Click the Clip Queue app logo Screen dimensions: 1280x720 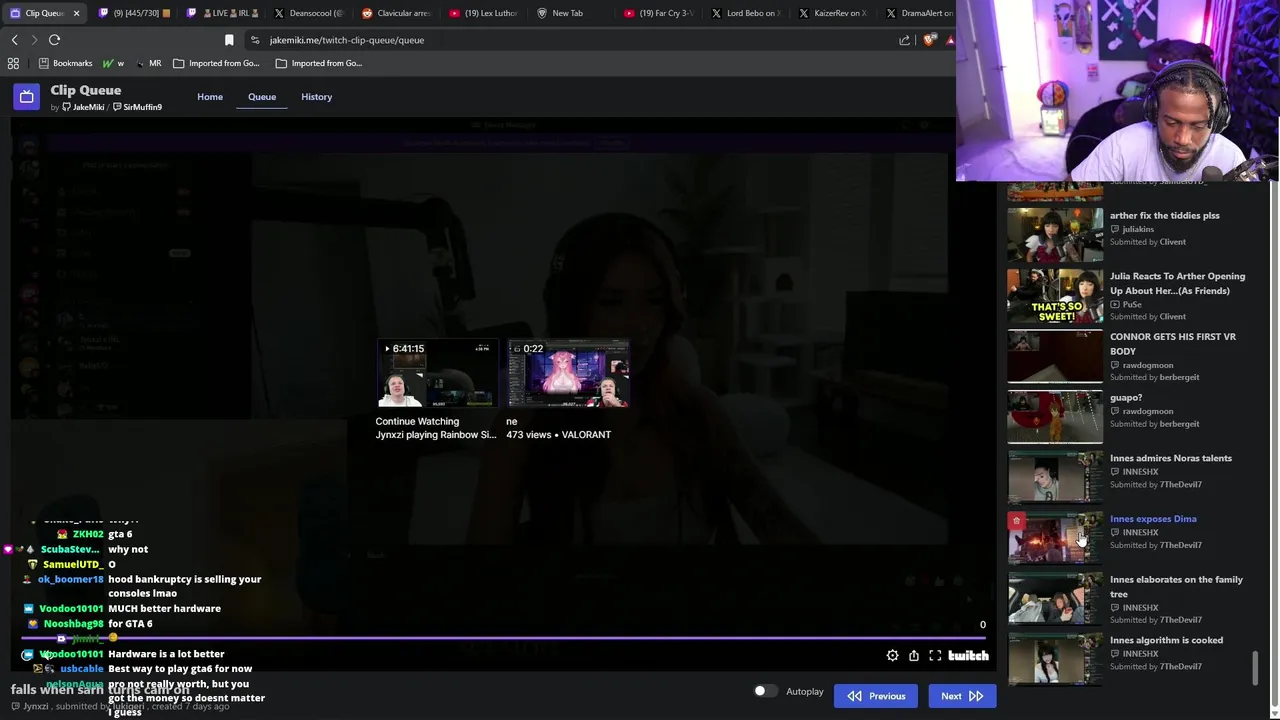tap(27, 96)
